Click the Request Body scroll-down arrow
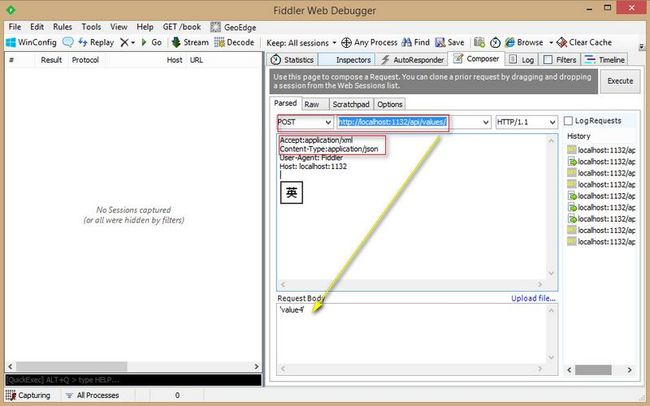The width and height of the screenshot is (650, 406). [551, 357]
